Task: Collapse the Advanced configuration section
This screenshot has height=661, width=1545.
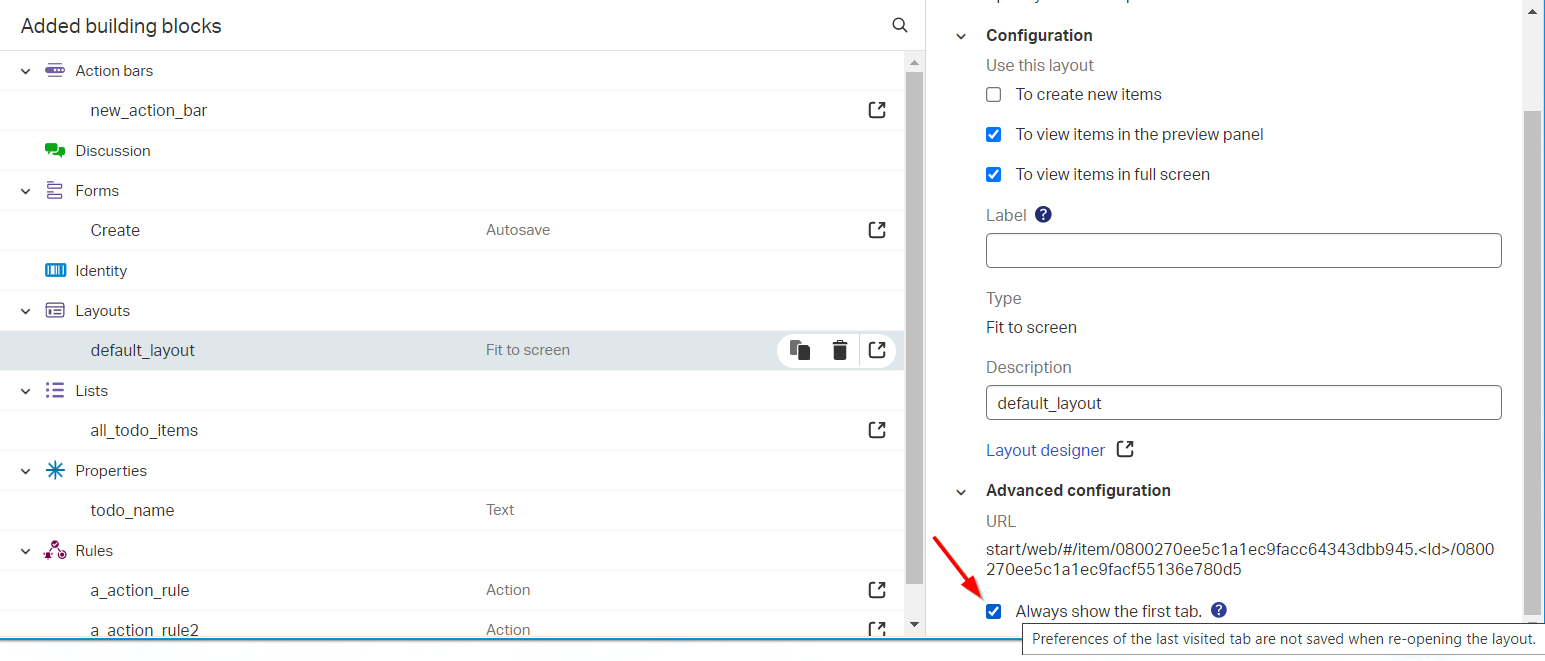Action: point(961,491)
